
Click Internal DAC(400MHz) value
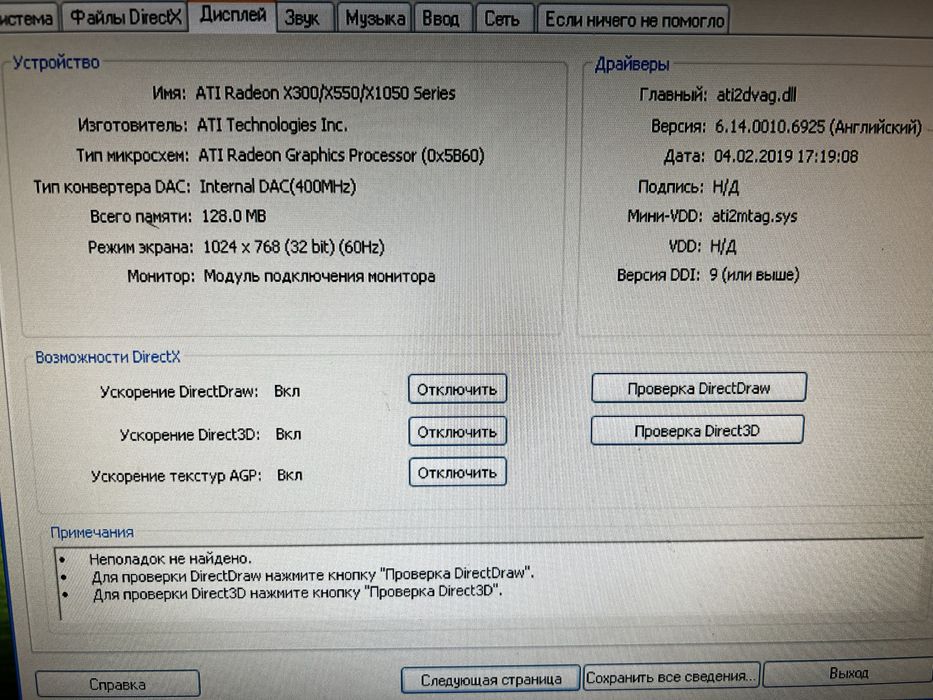(x=278, y=186)
